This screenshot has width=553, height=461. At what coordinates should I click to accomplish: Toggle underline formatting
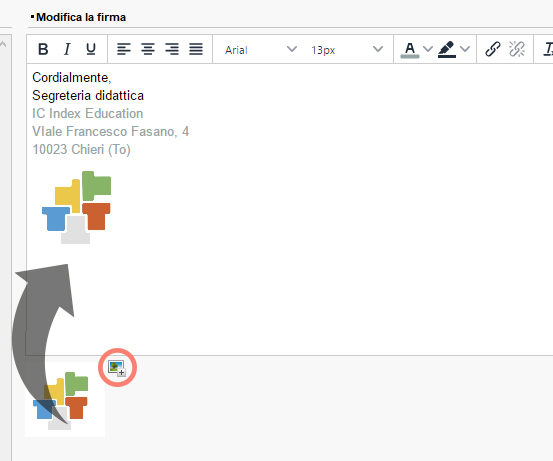point(91,49)
